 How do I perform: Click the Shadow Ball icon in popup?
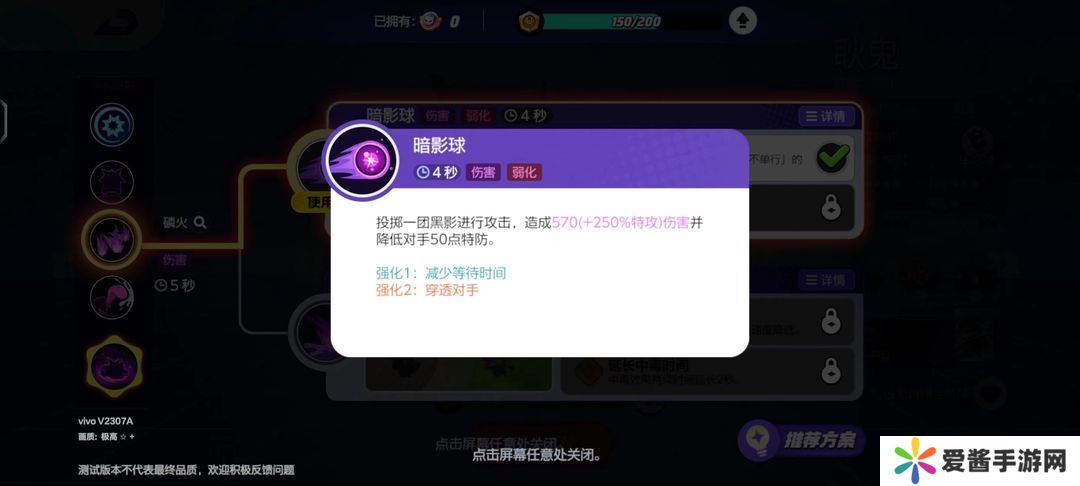[x=362, y=160]
